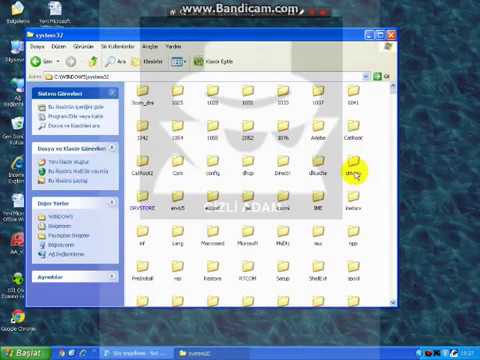Open WINDOWS in Diğer Yerler
Viewport: 480px width, 360px height.
coord(60,217)
